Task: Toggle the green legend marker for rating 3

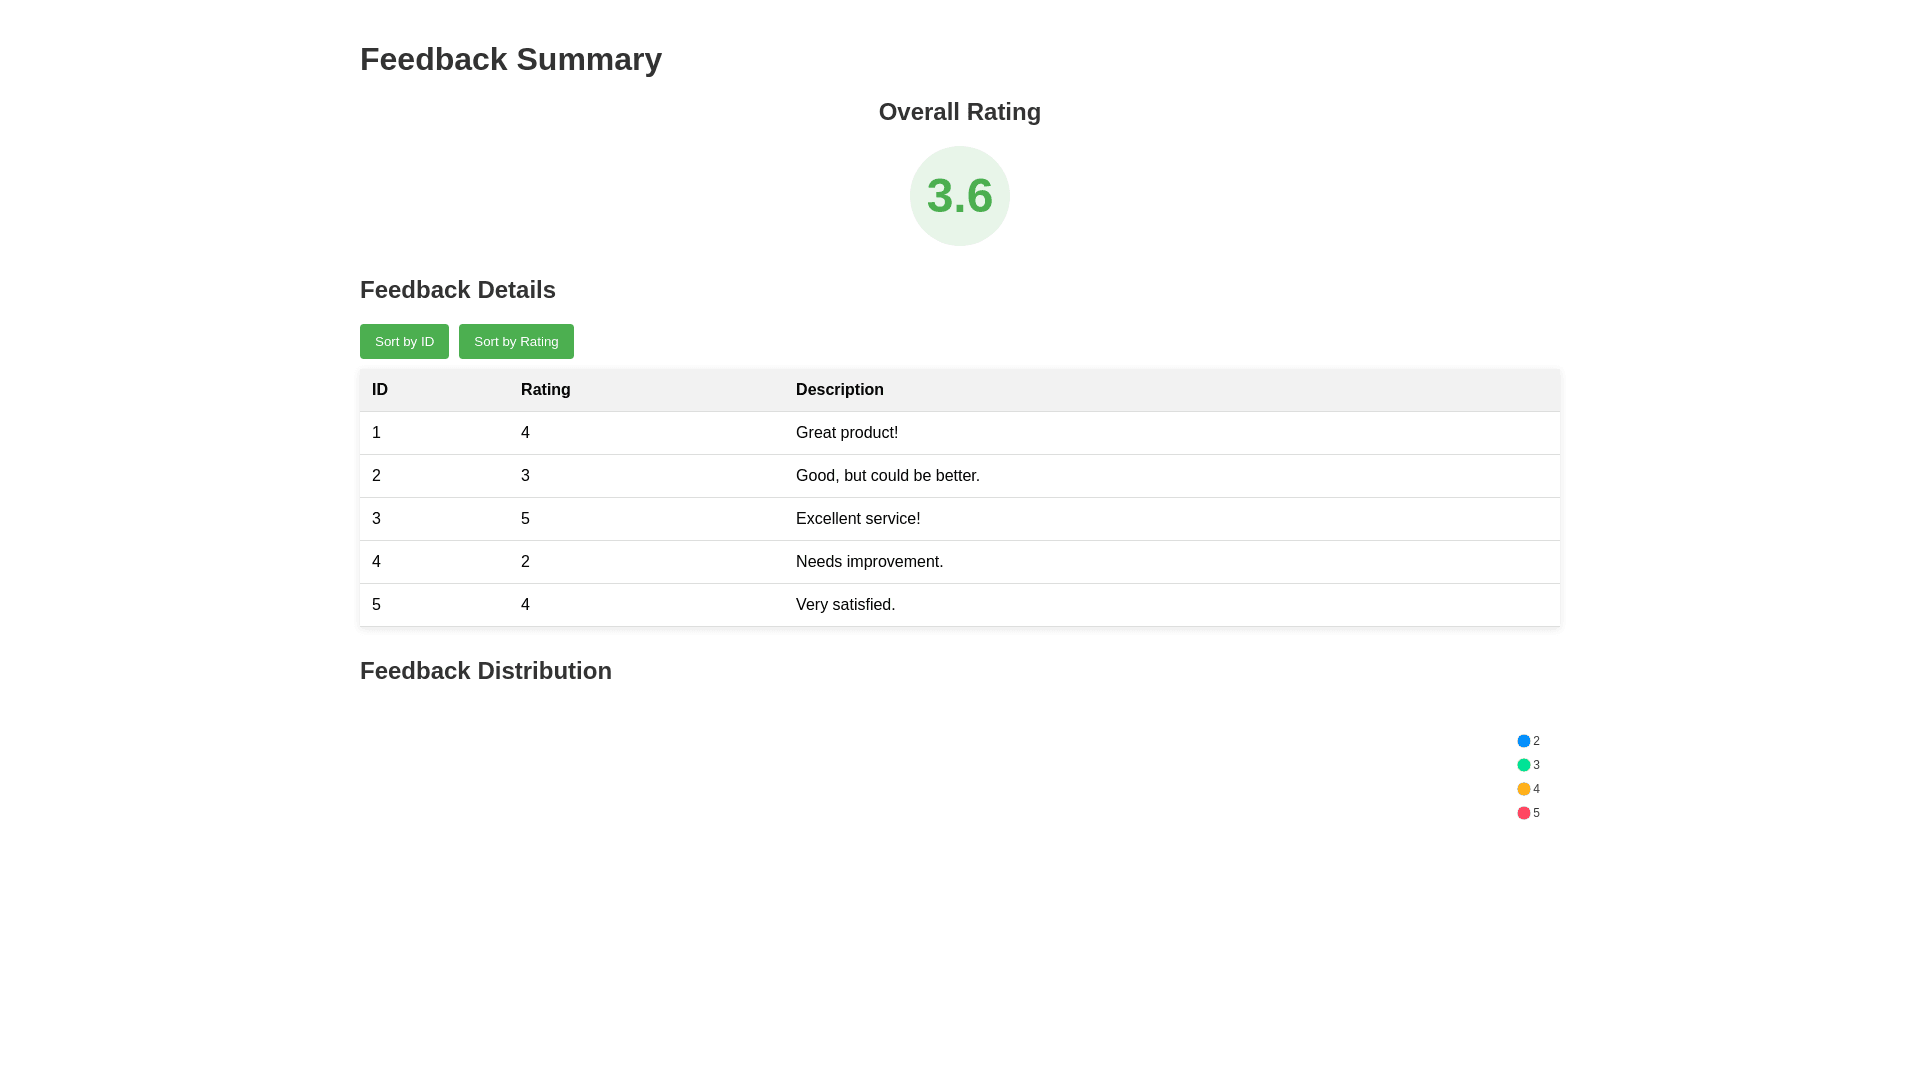Action: 1524,765
